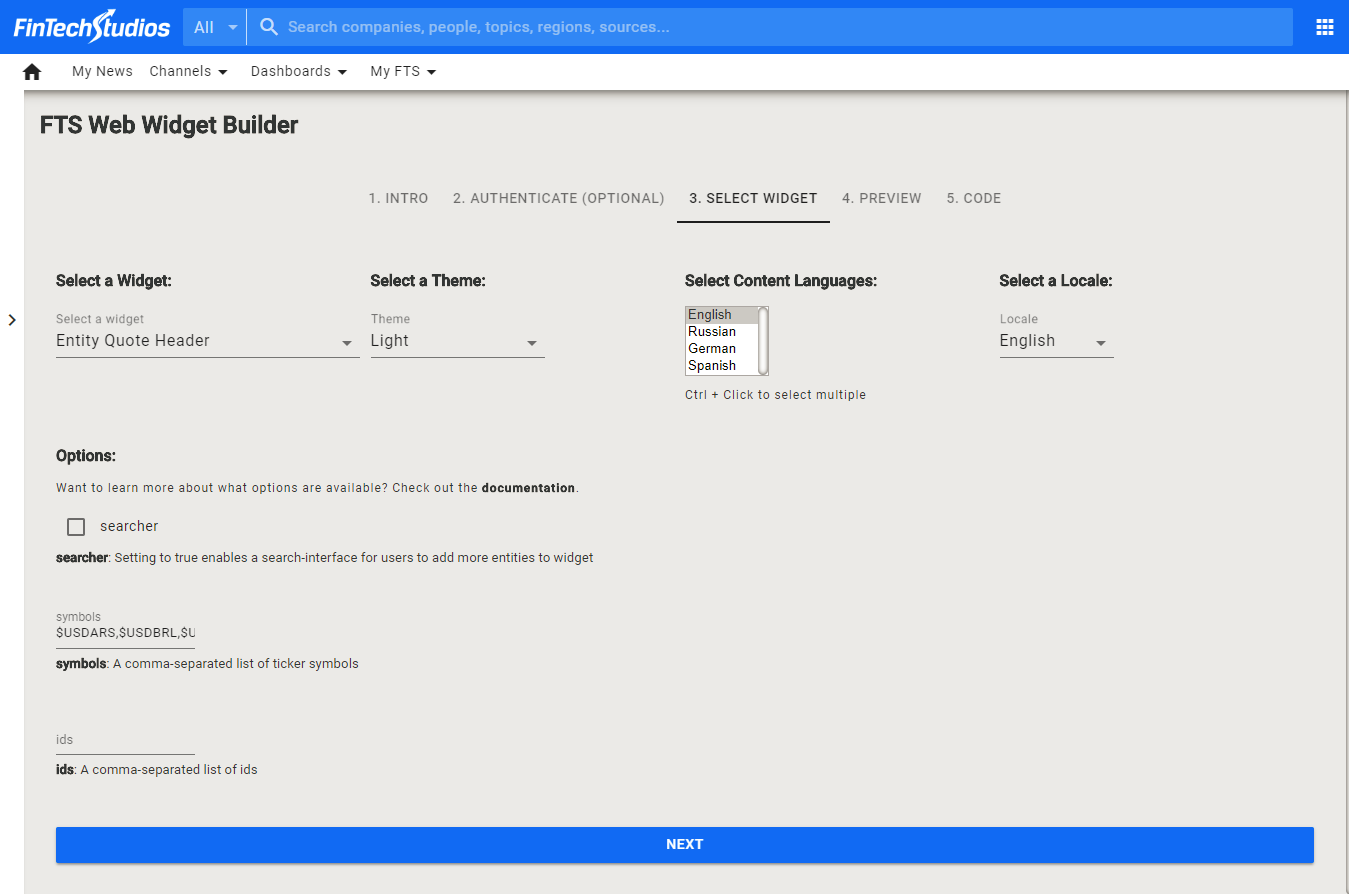Viewport: 1349px width, 894px height.
Task: Click the ids input field
Action: point(125,740)
